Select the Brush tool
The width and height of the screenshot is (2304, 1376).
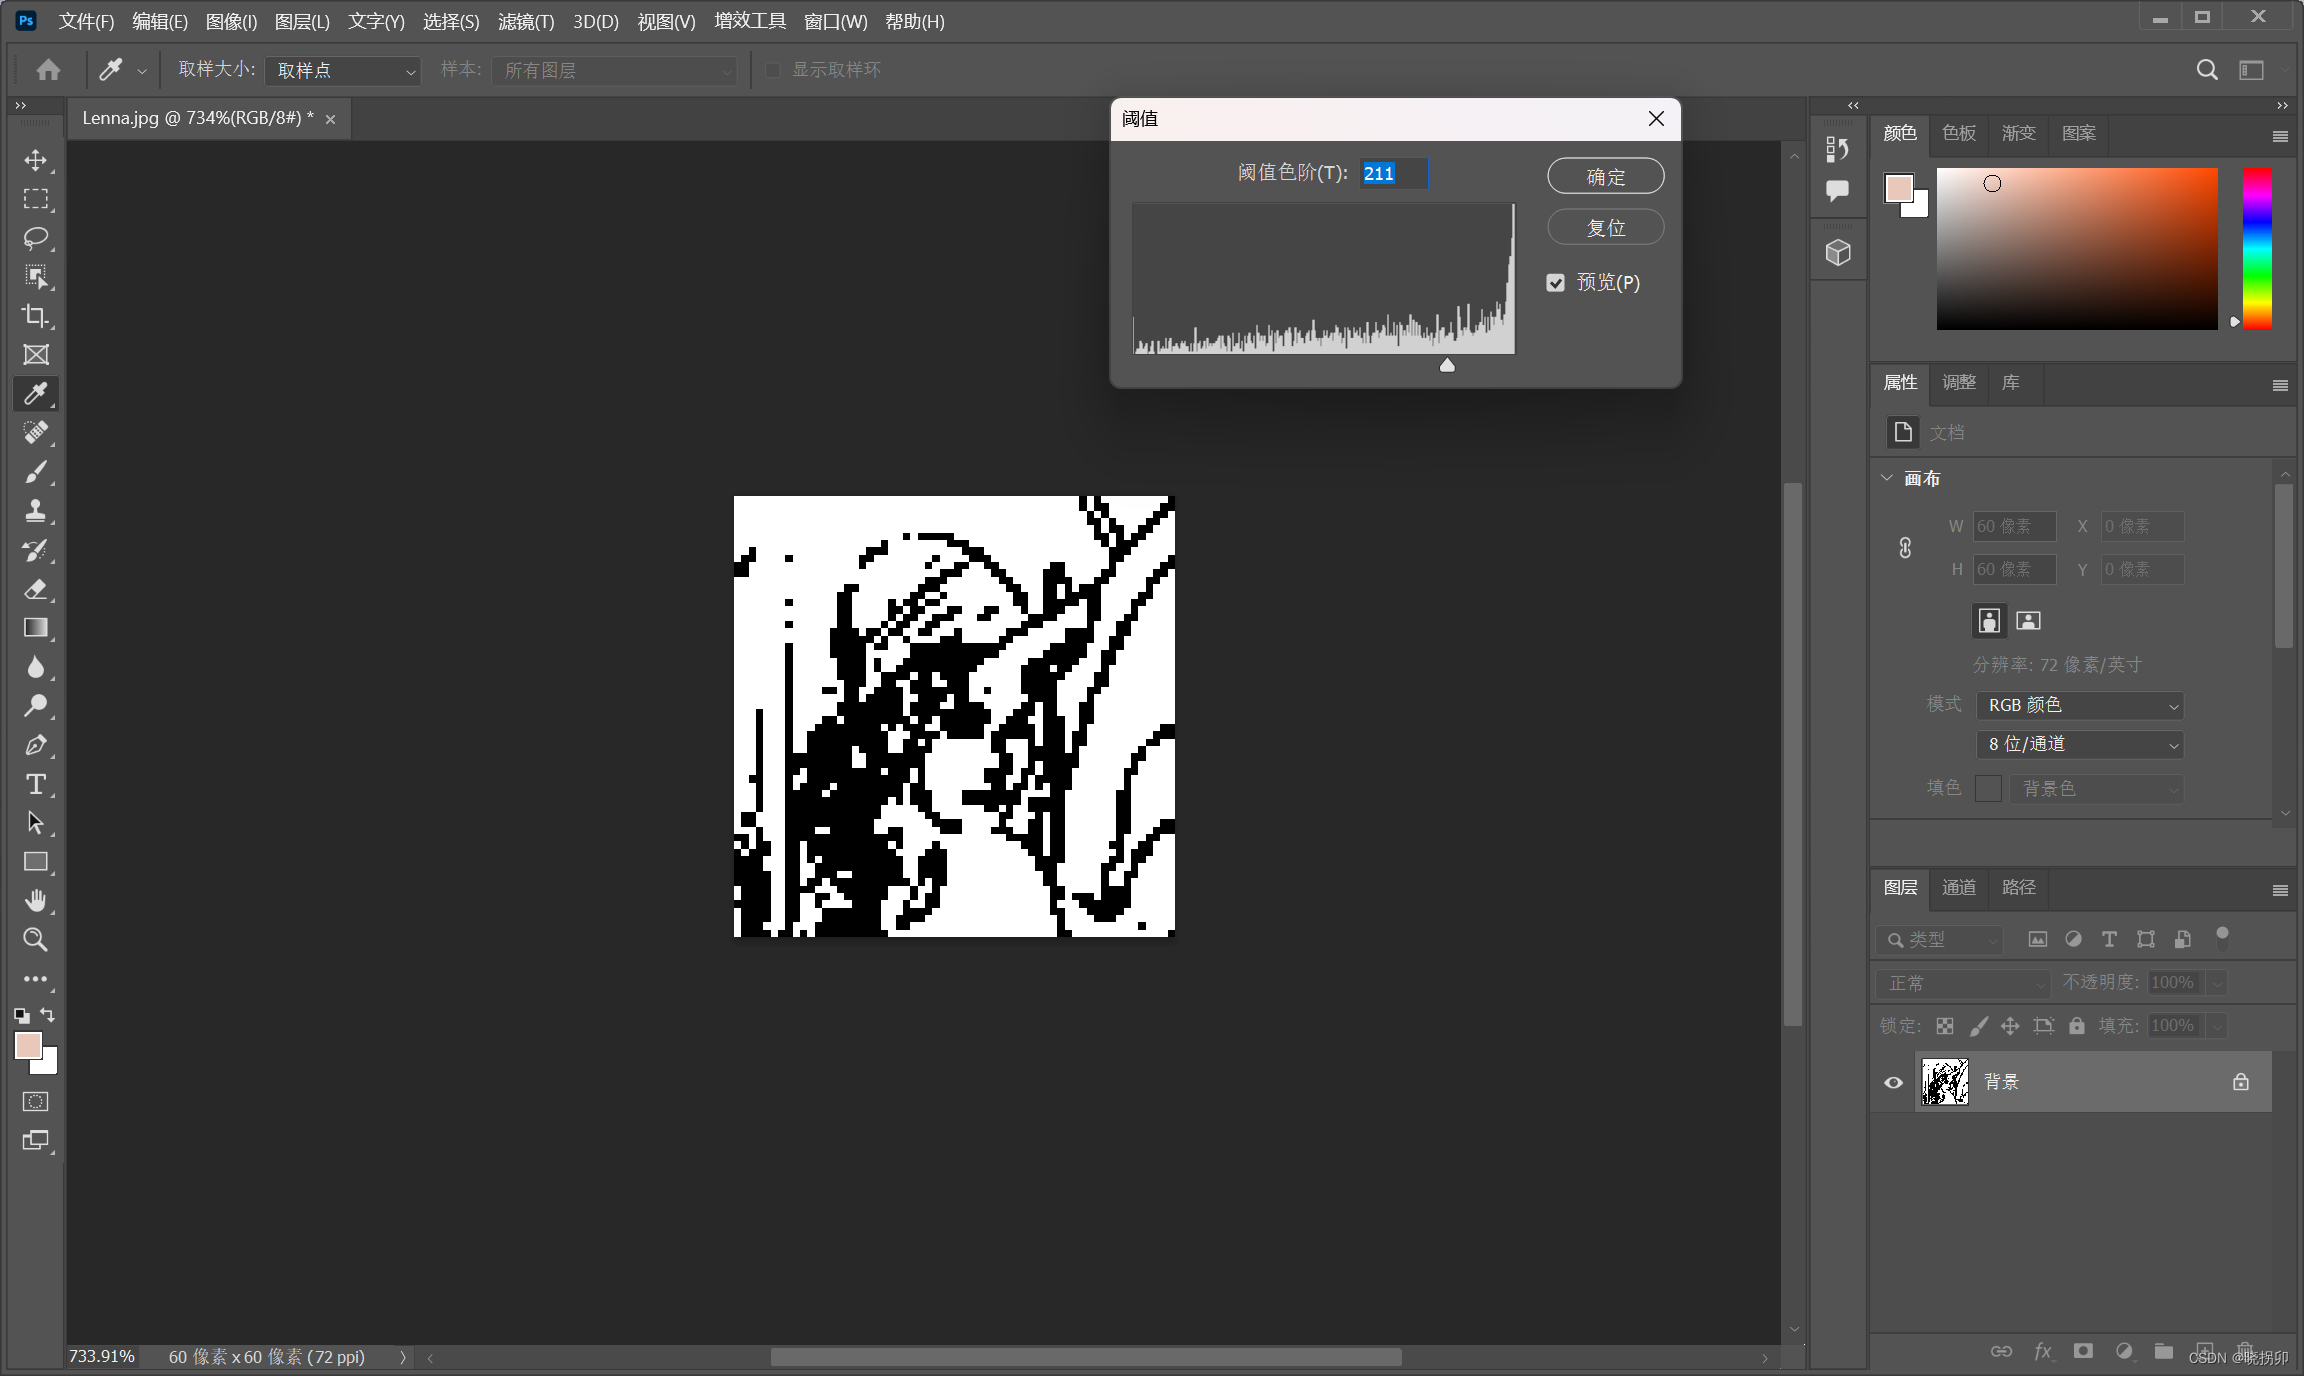click(x=36, y=472)
